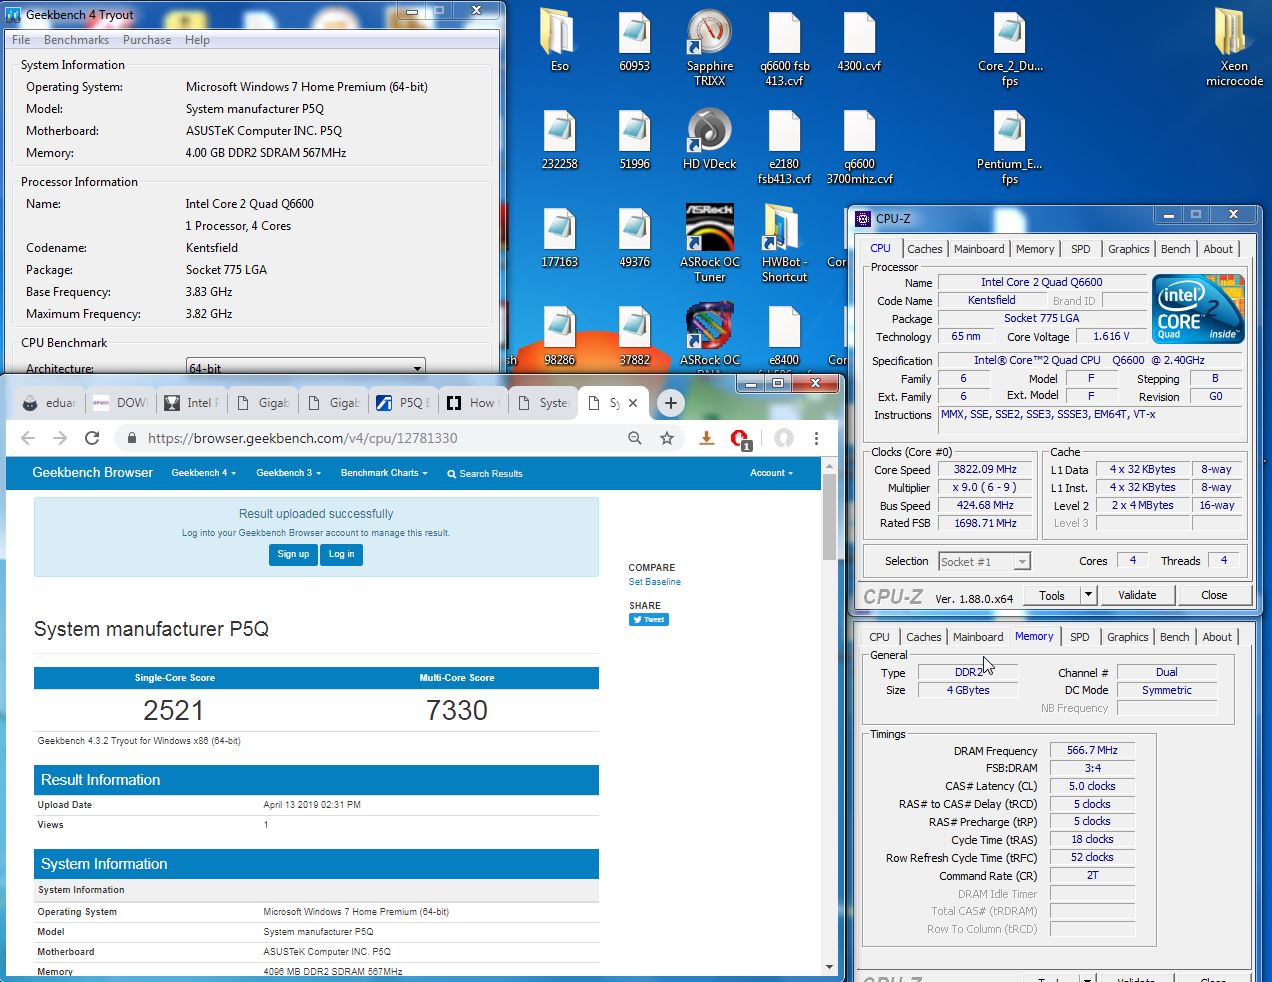Select the Xeon microcode folder icon
The width and height of the screenshot is (1272, 982).
[x=1234, y=47]
